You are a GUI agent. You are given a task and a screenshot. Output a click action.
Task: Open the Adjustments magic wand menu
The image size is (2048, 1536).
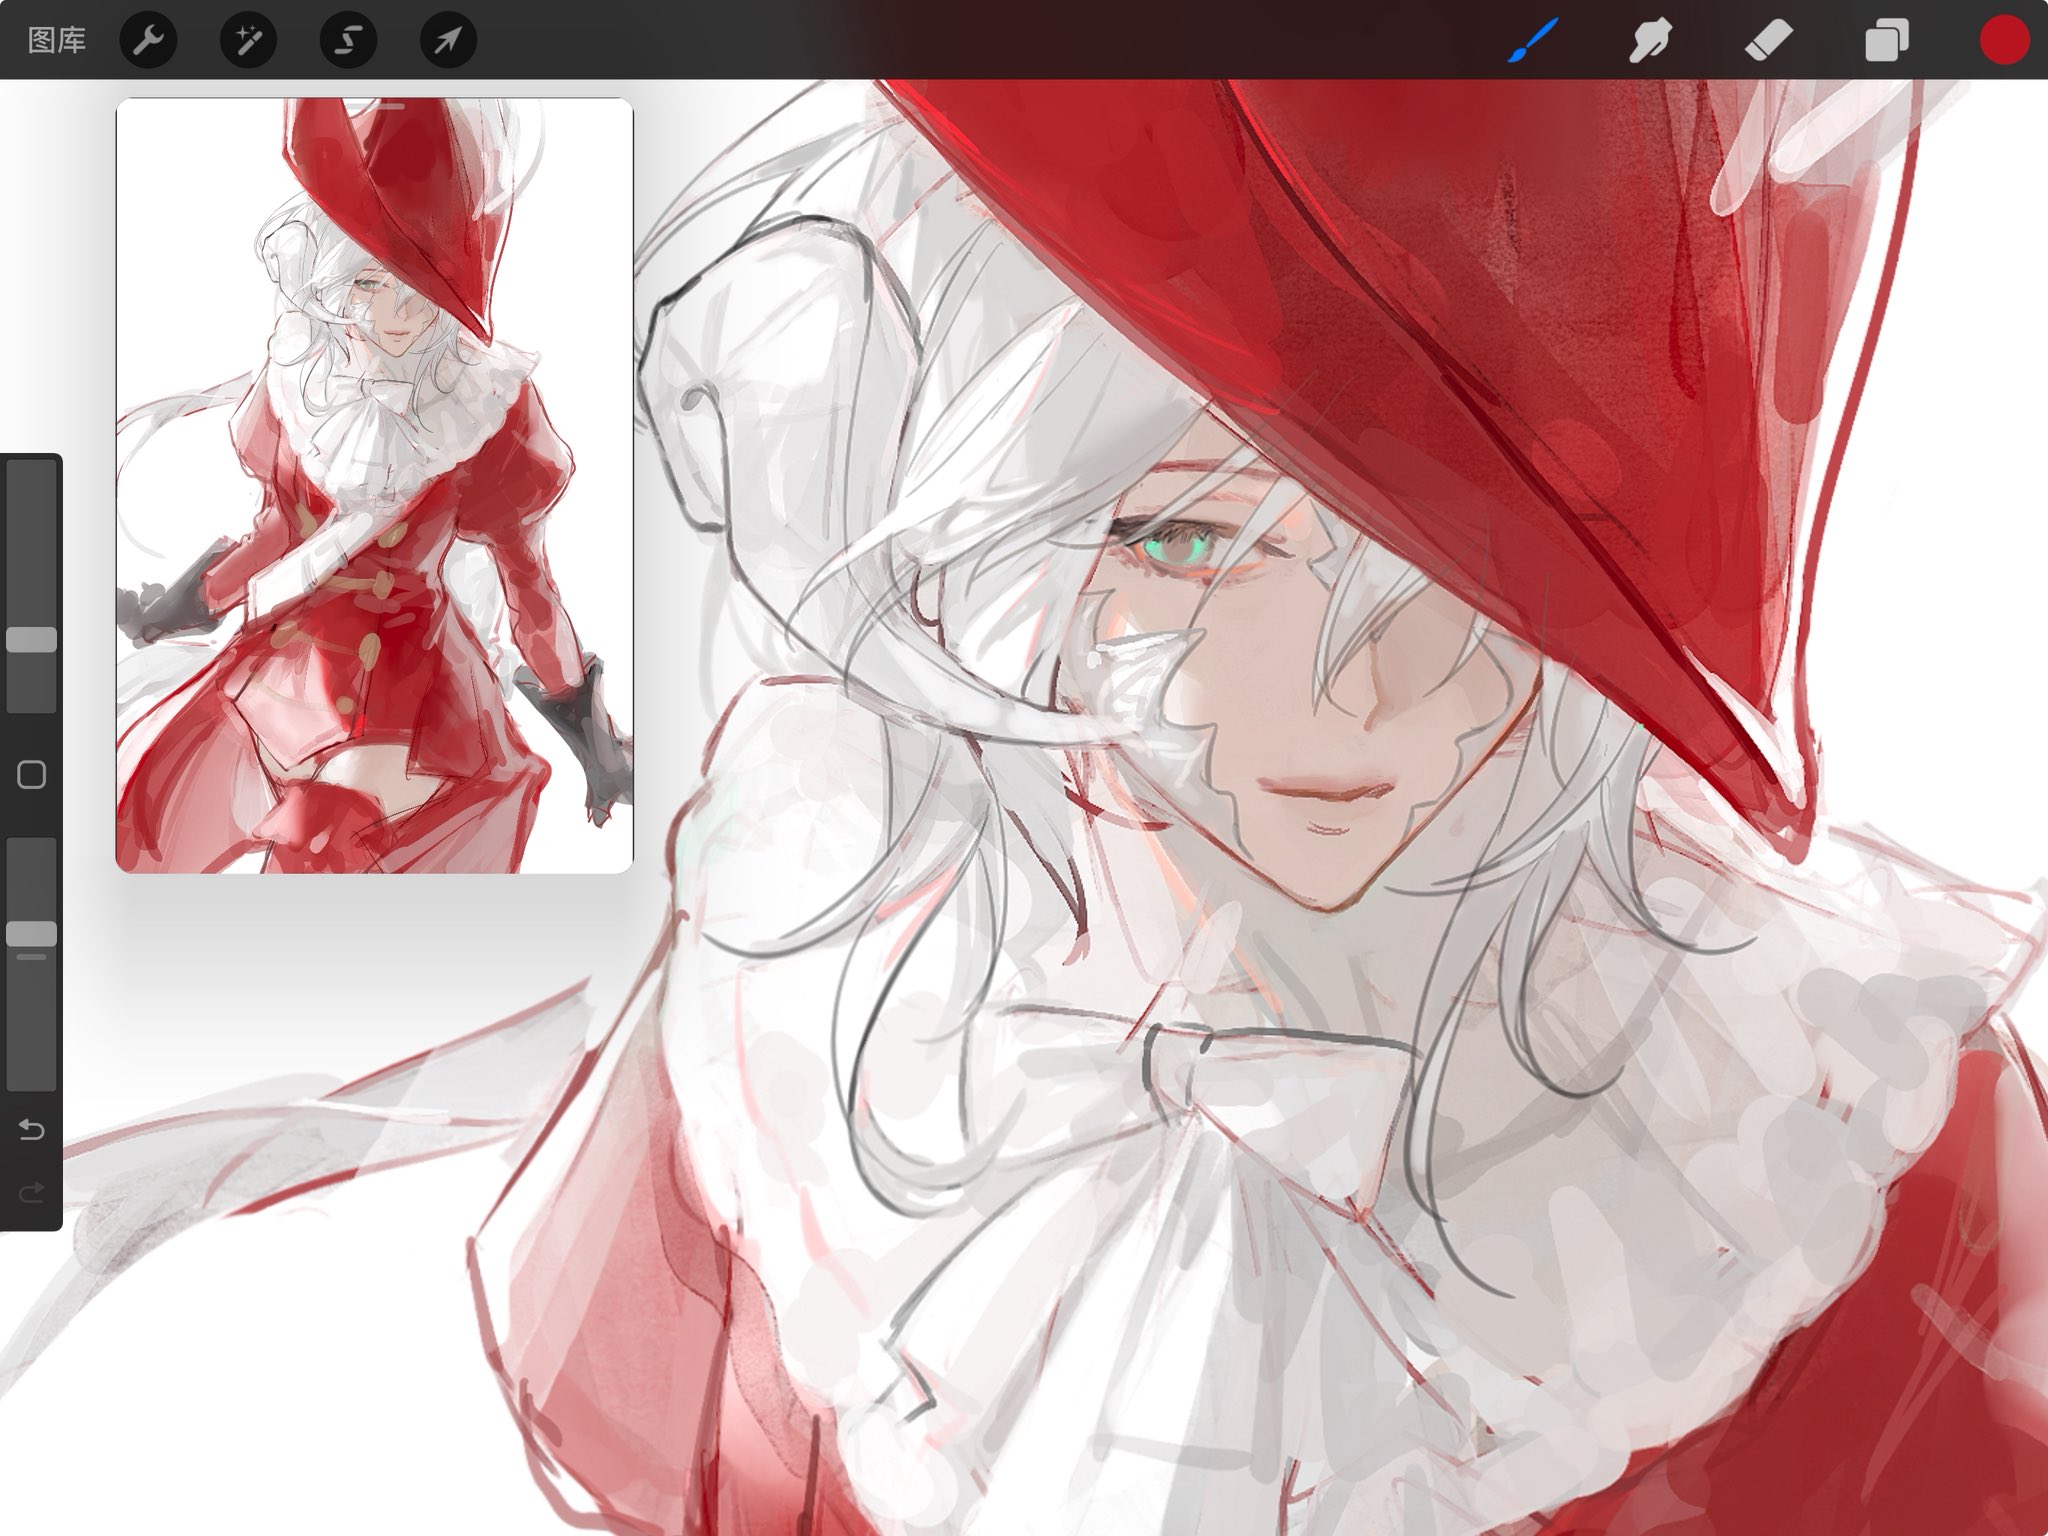[248, 40]
